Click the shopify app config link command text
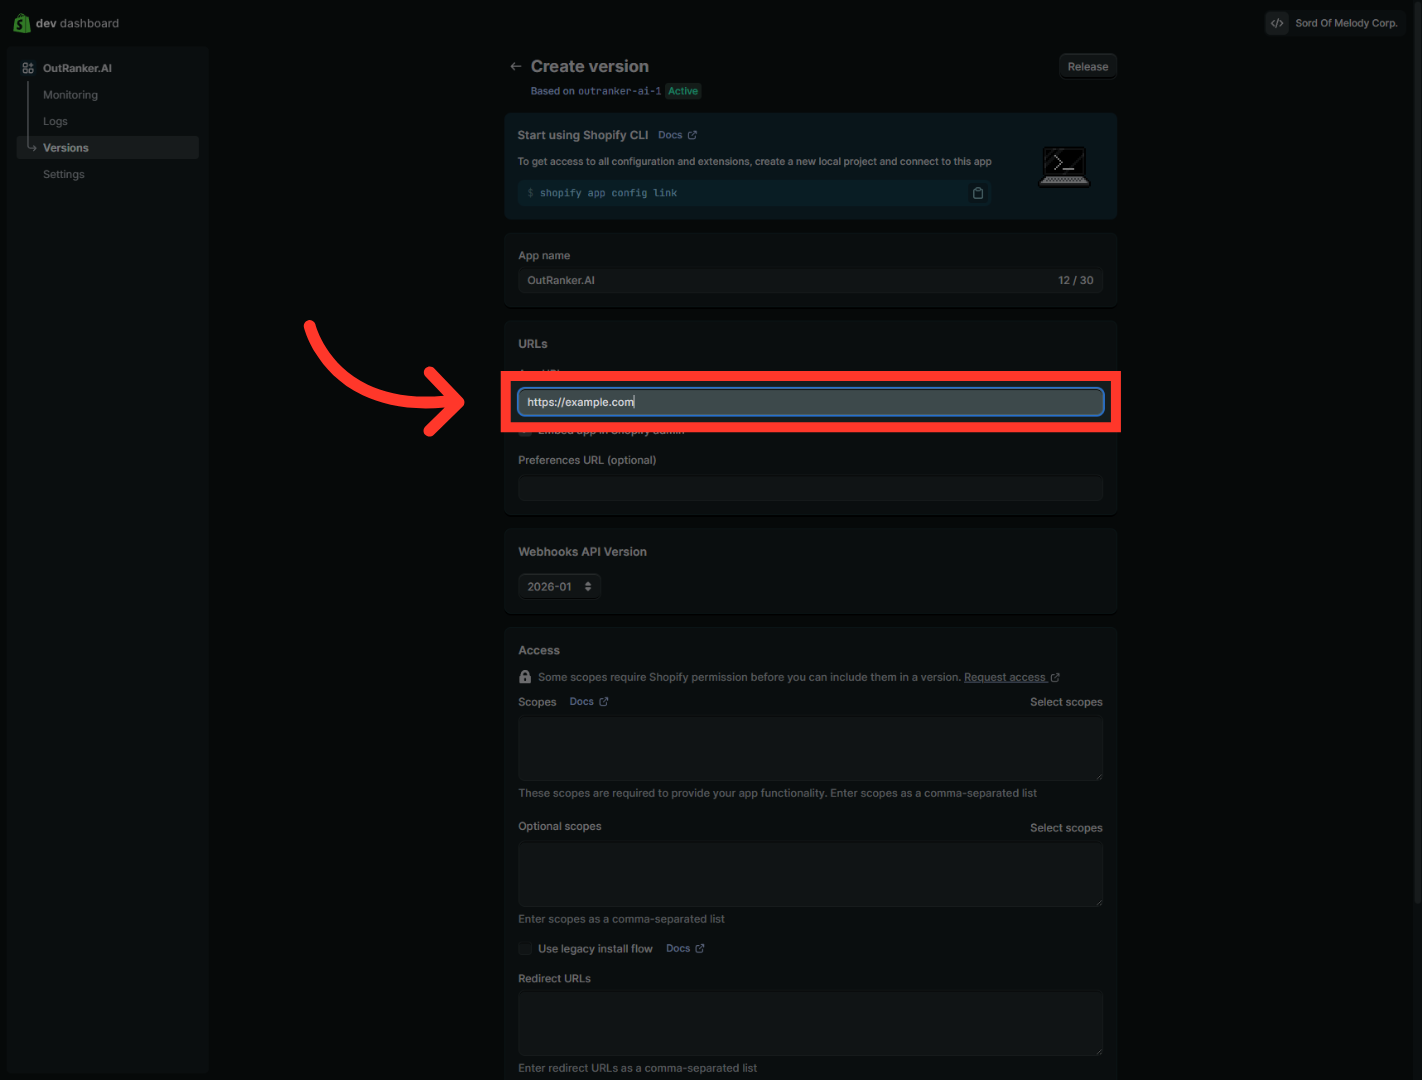The height and width of the screenshot is (1080, 1422). point(608,193)
